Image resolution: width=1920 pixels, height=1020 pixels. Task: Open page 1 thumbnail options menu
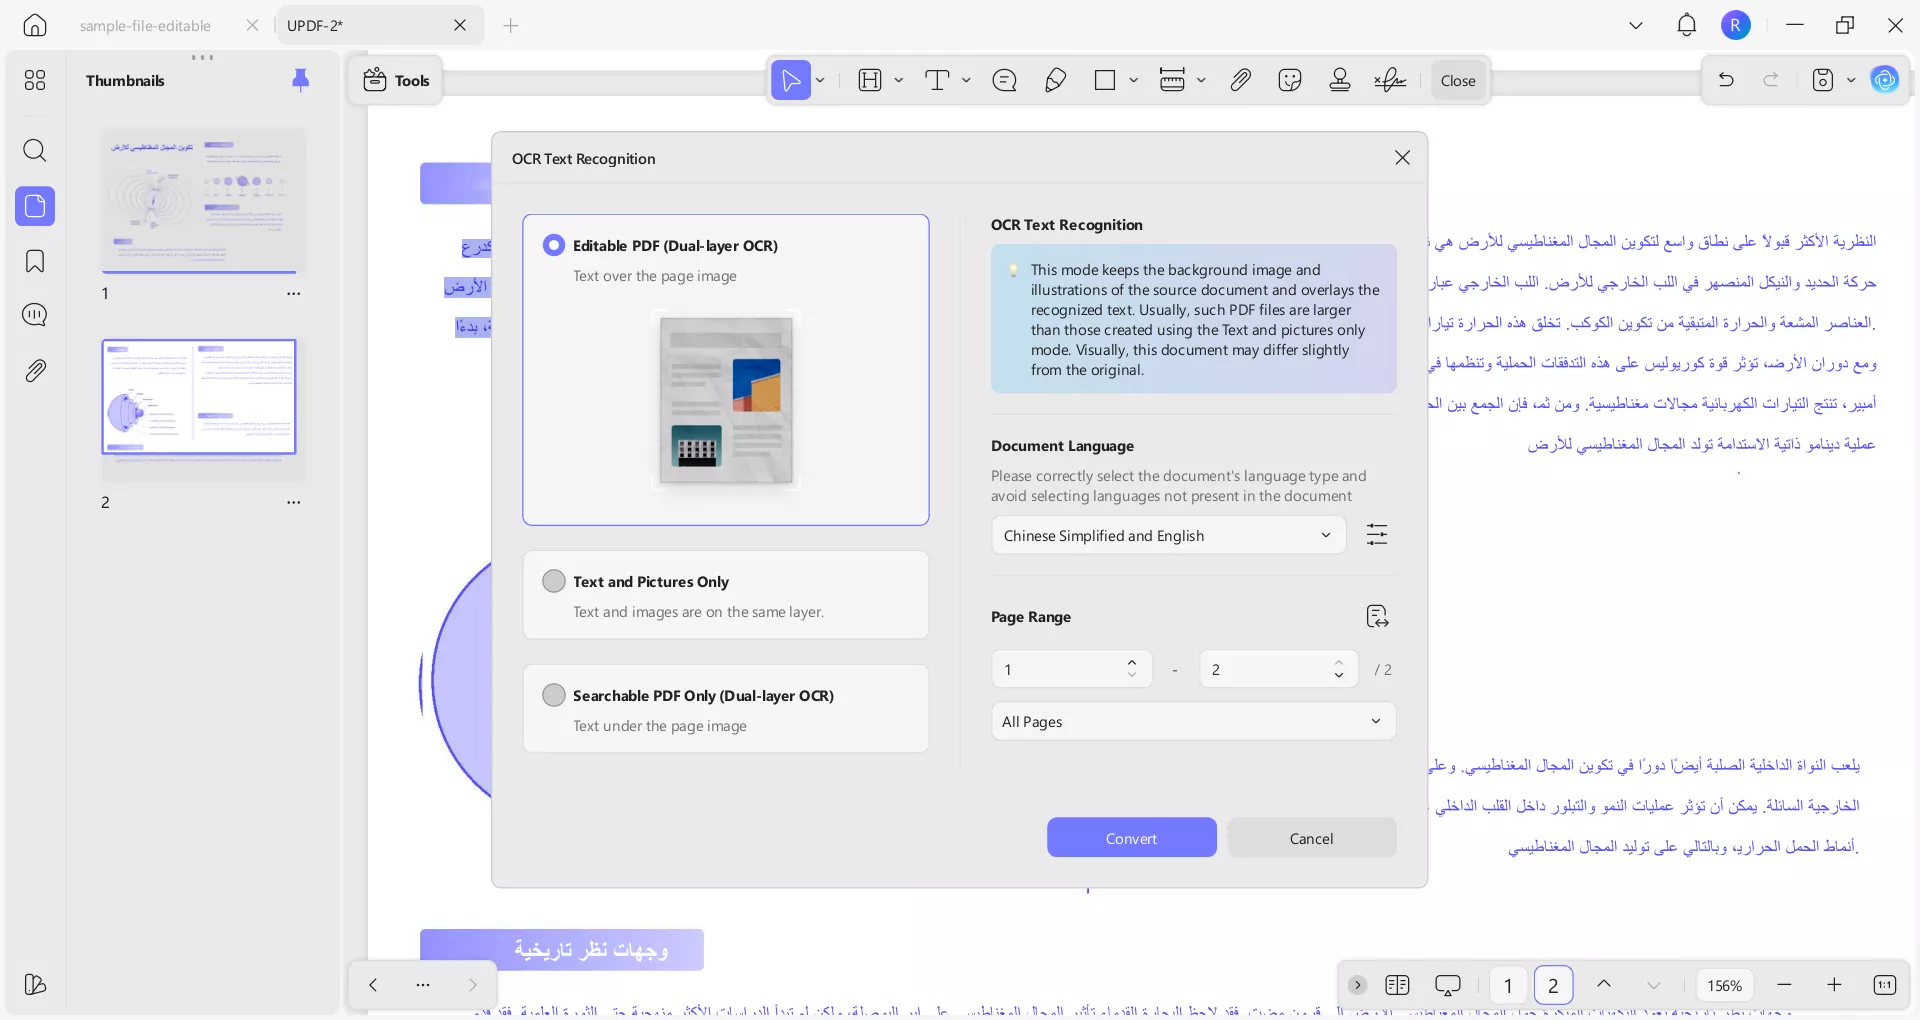point(294,294)
